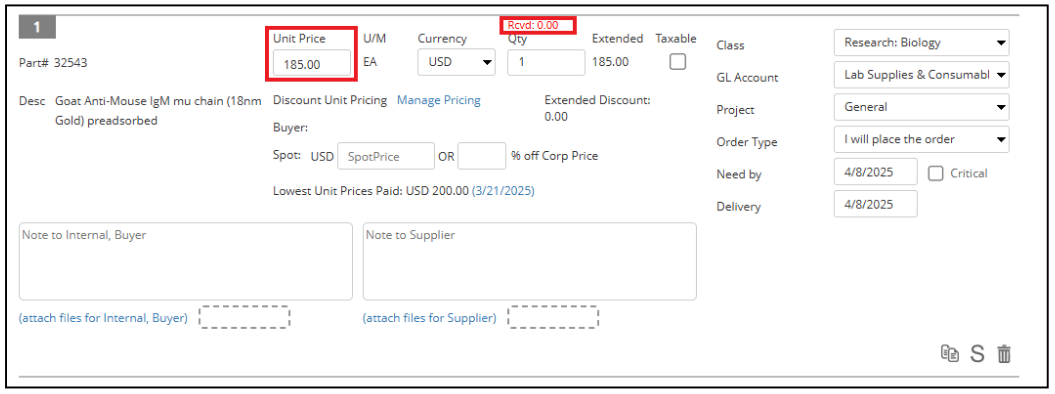Open the Currency USD dropdown

click(x=456, y=62)
